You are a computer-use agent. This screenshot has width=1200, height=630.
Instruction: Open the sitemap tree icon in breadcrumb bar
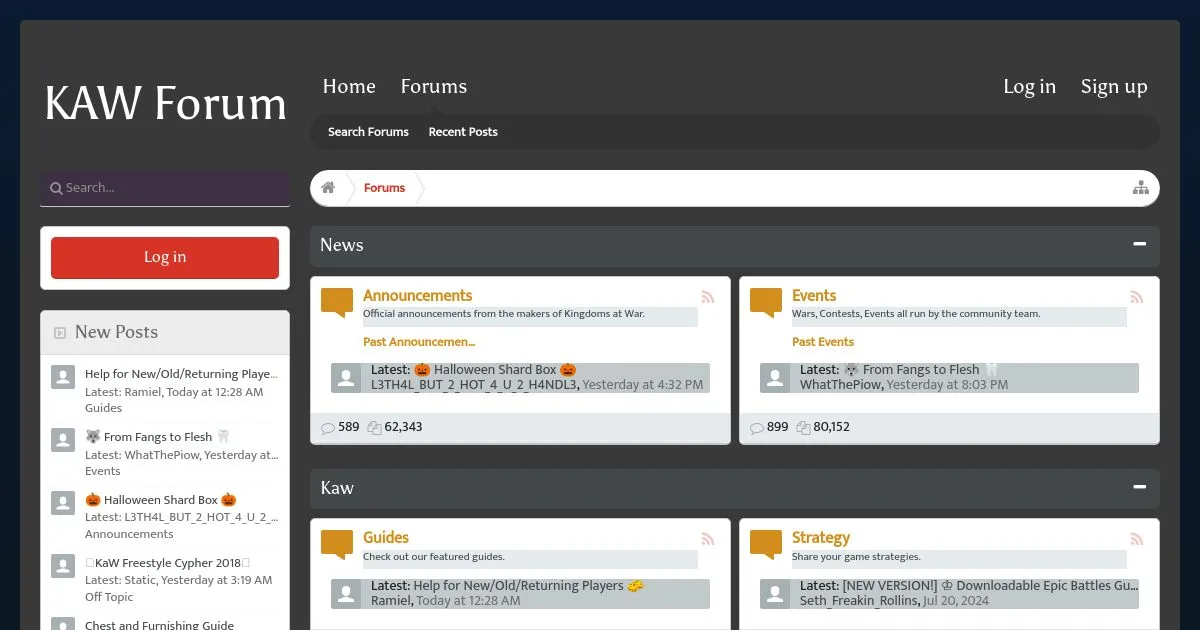pos(1140,188)
